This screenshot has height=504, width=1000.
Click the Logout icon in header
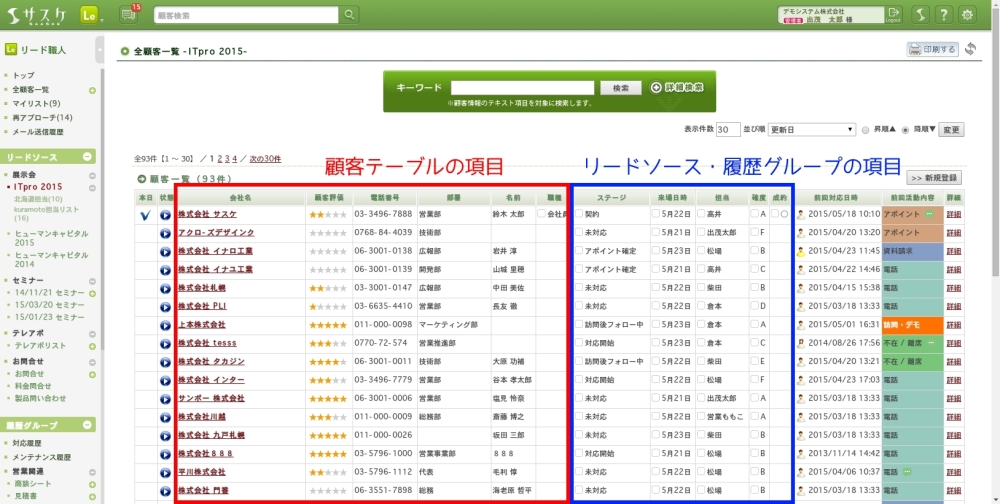click(x=893, y=14)
